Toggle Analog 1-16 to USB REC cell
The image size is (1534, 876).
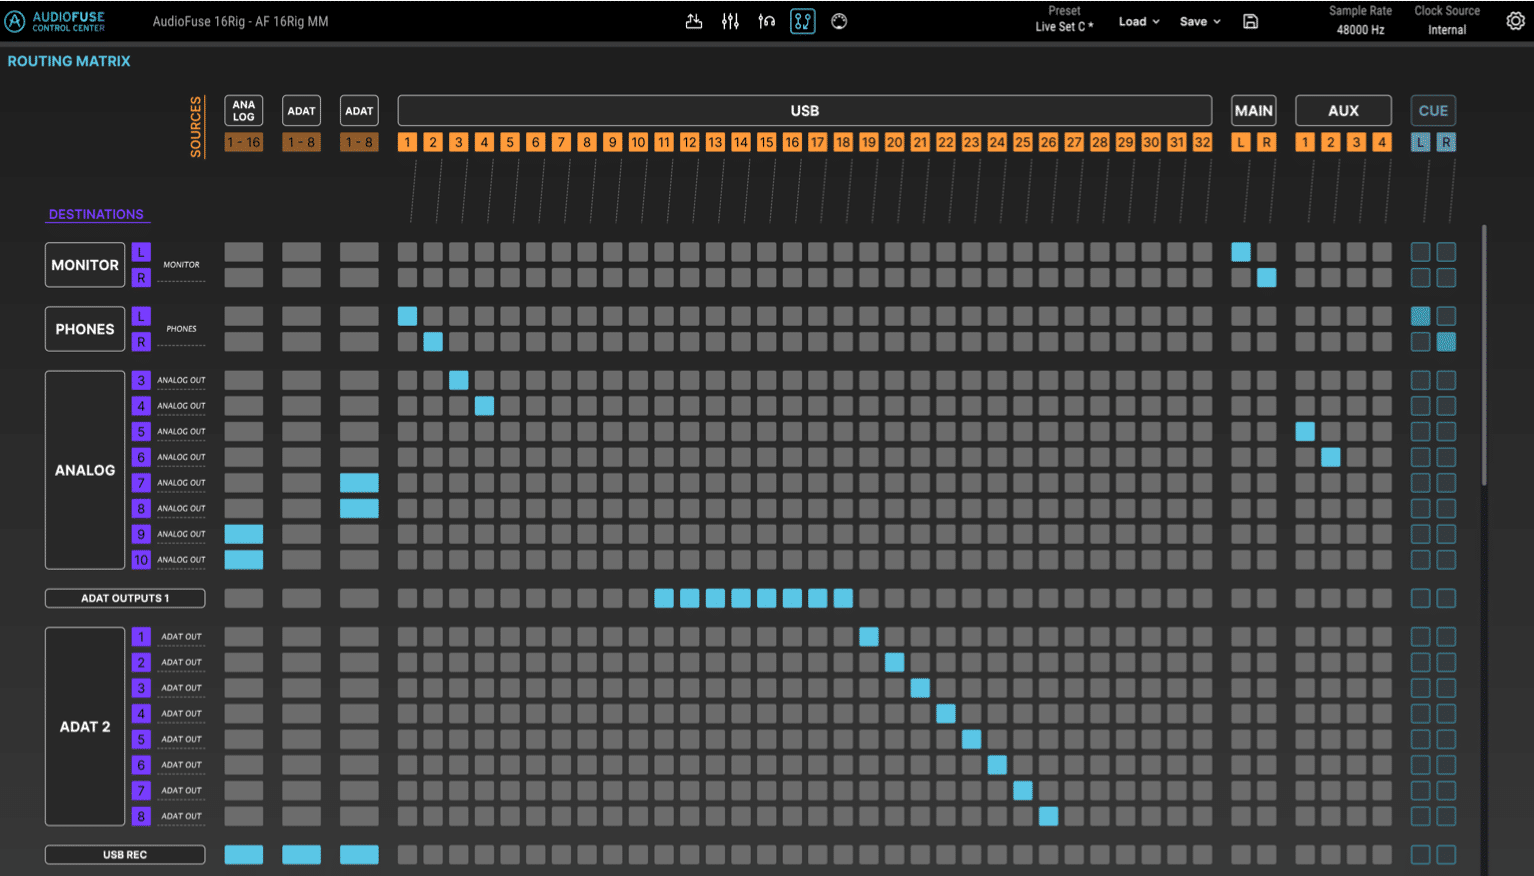click(x=244, y=854)
